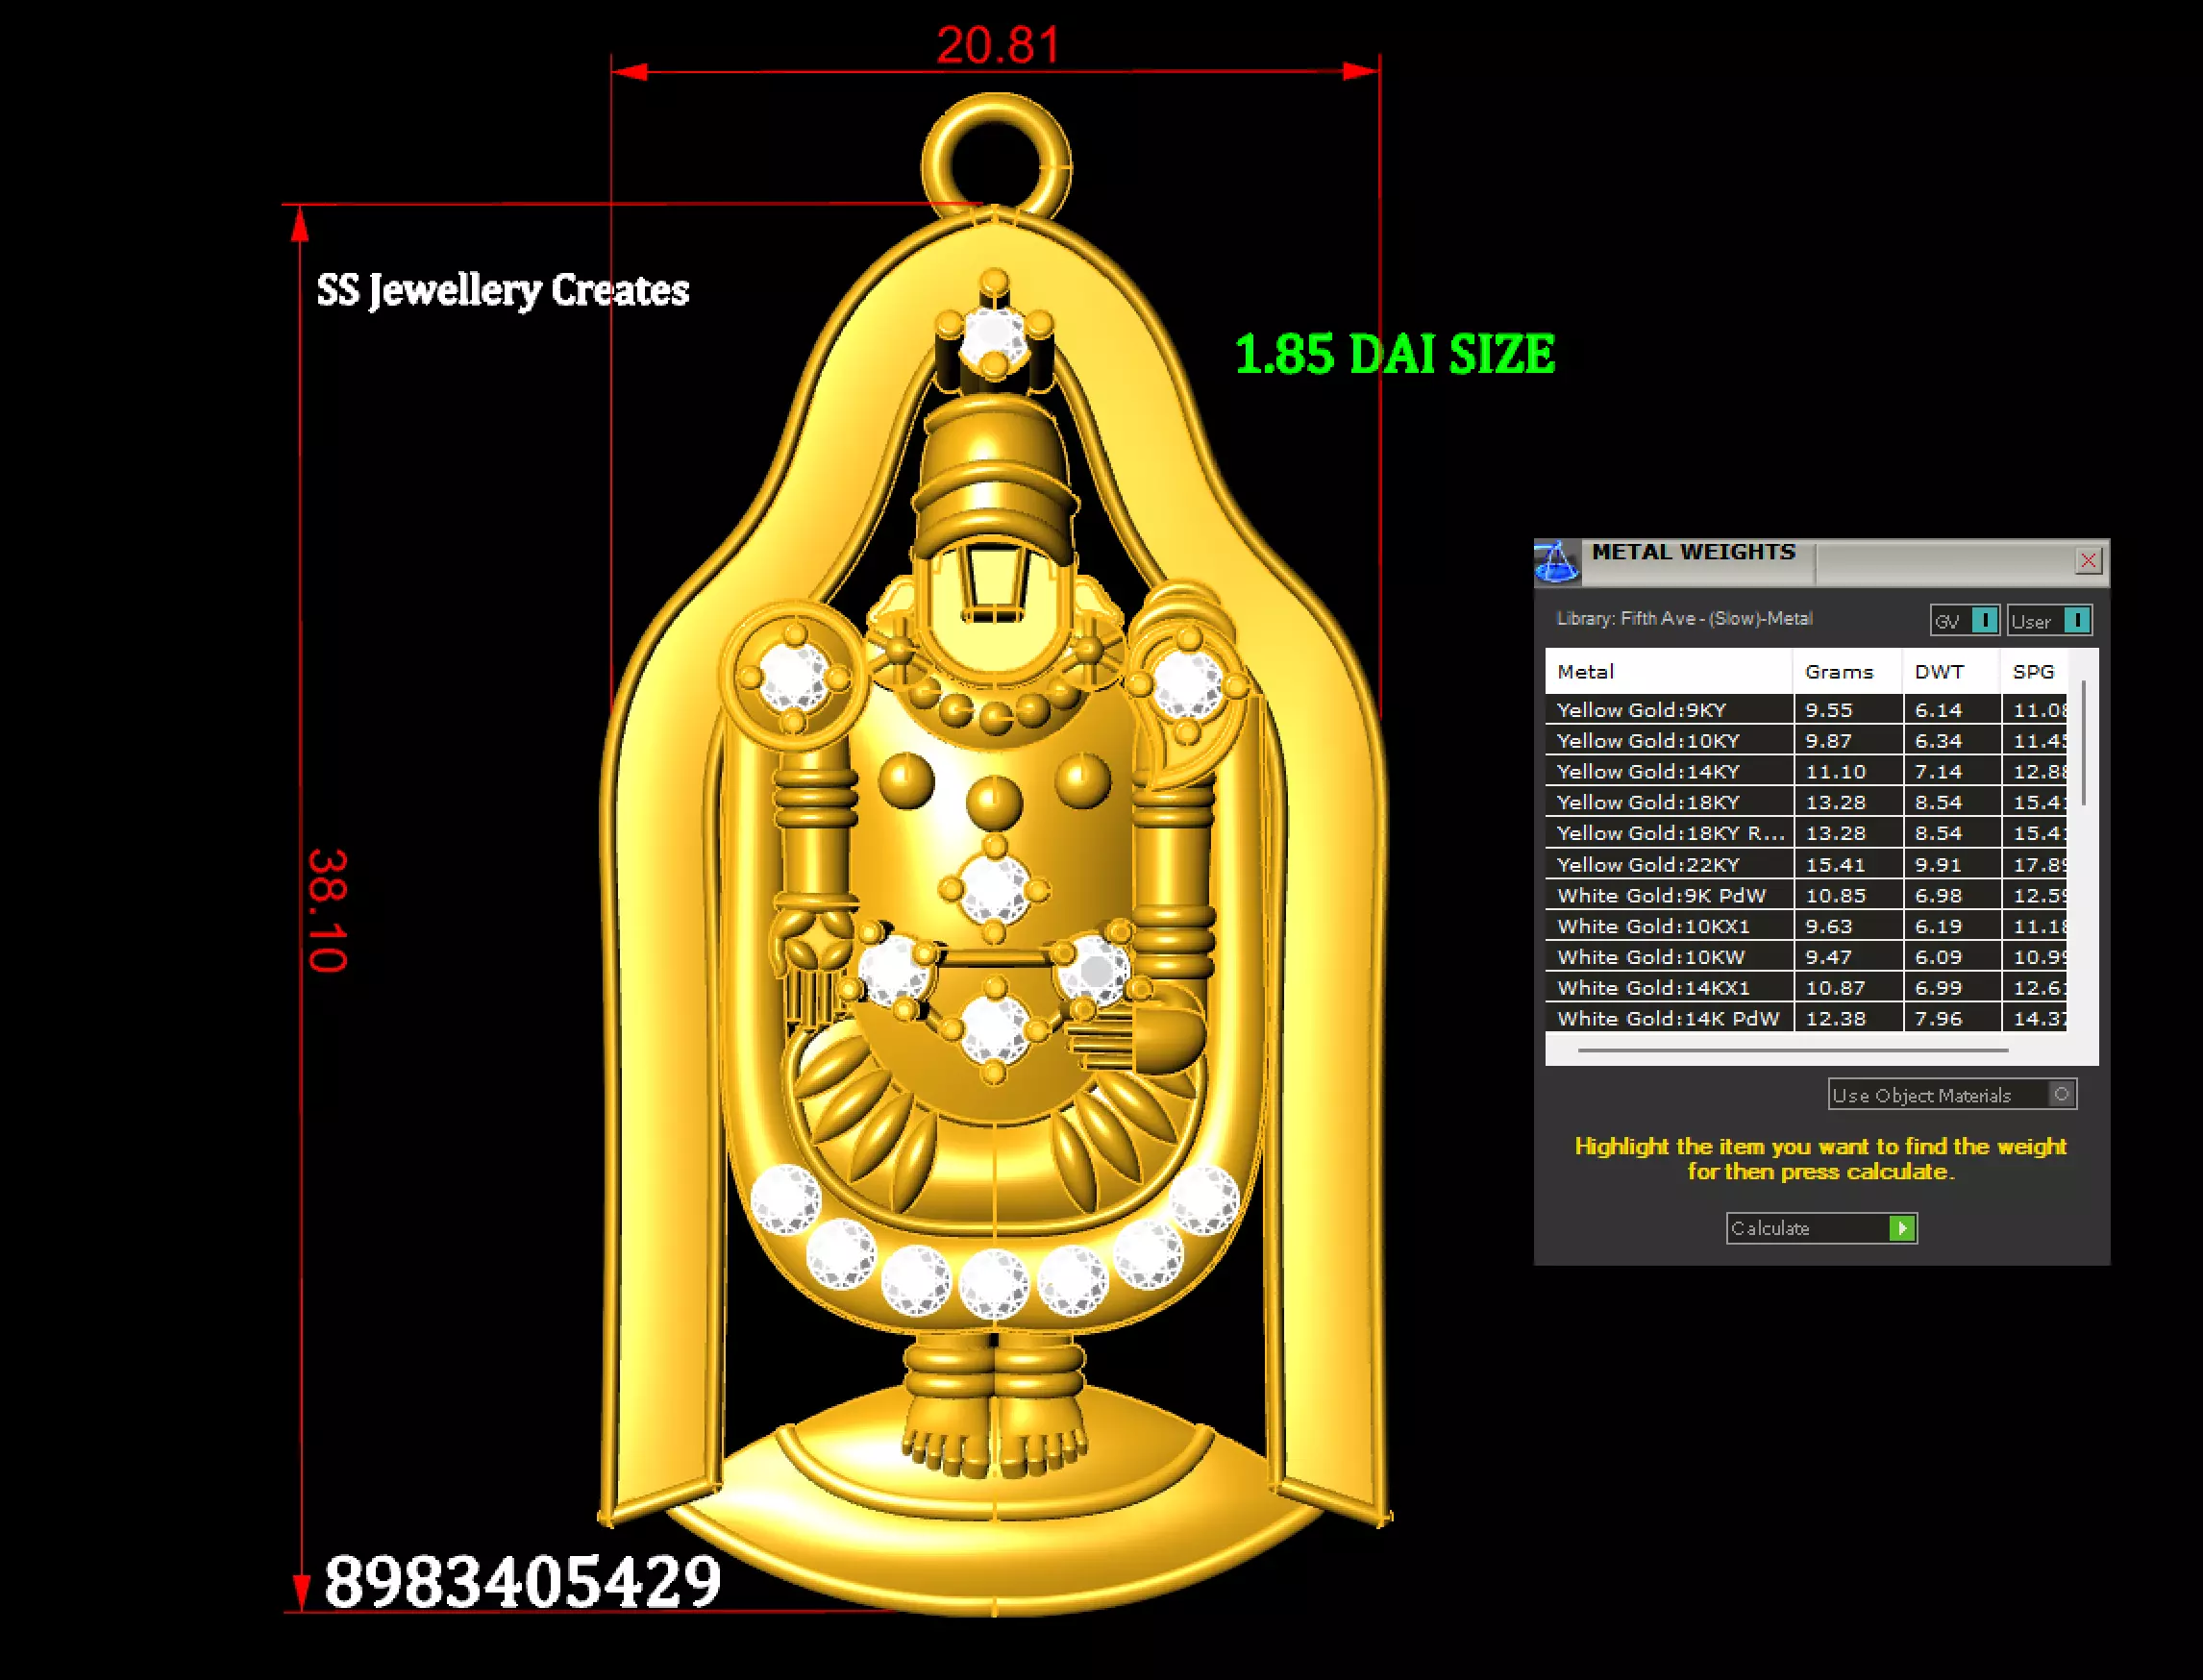
Task: Click the 7.14 DWT value
Action: coord(1938,772)
